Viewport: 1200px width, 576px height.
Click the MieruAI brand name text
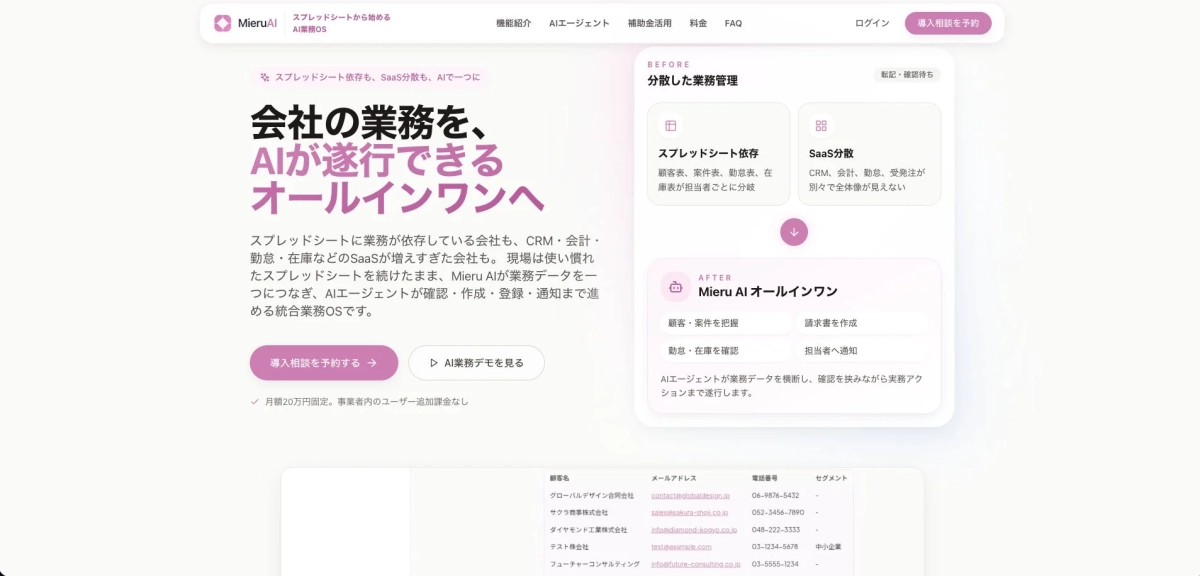[257, 23]
